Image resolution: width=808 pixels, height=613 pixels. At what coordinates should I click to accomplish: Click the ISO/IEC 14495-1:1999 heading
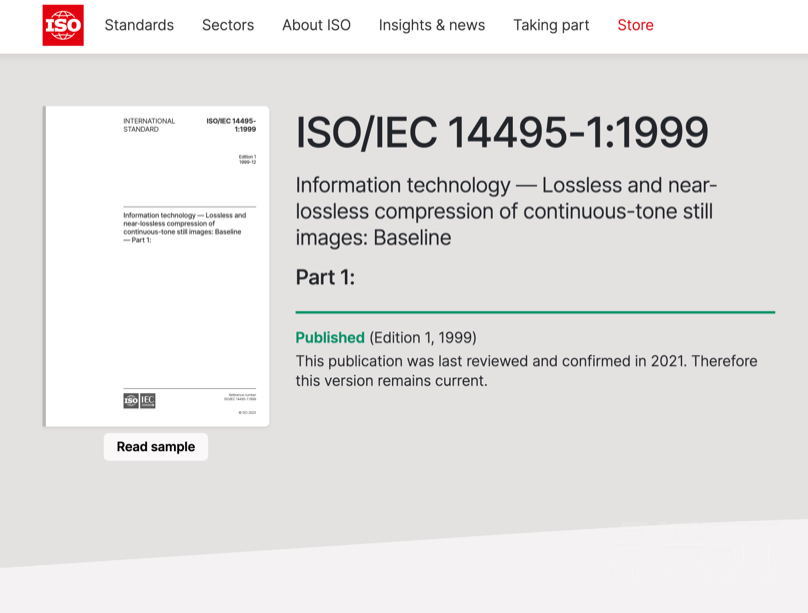(x=502, y=133)
